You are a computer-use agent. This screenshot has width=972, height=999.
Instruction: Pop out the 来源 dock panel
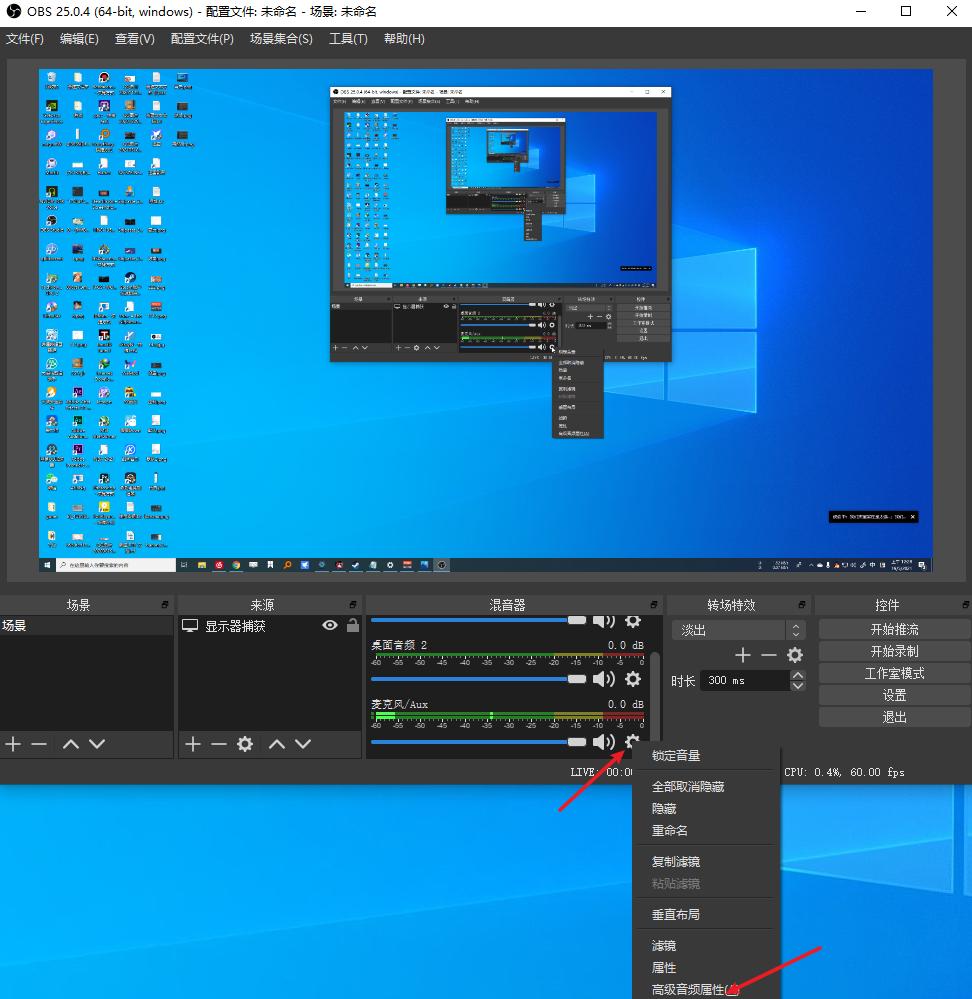[353, 604]
